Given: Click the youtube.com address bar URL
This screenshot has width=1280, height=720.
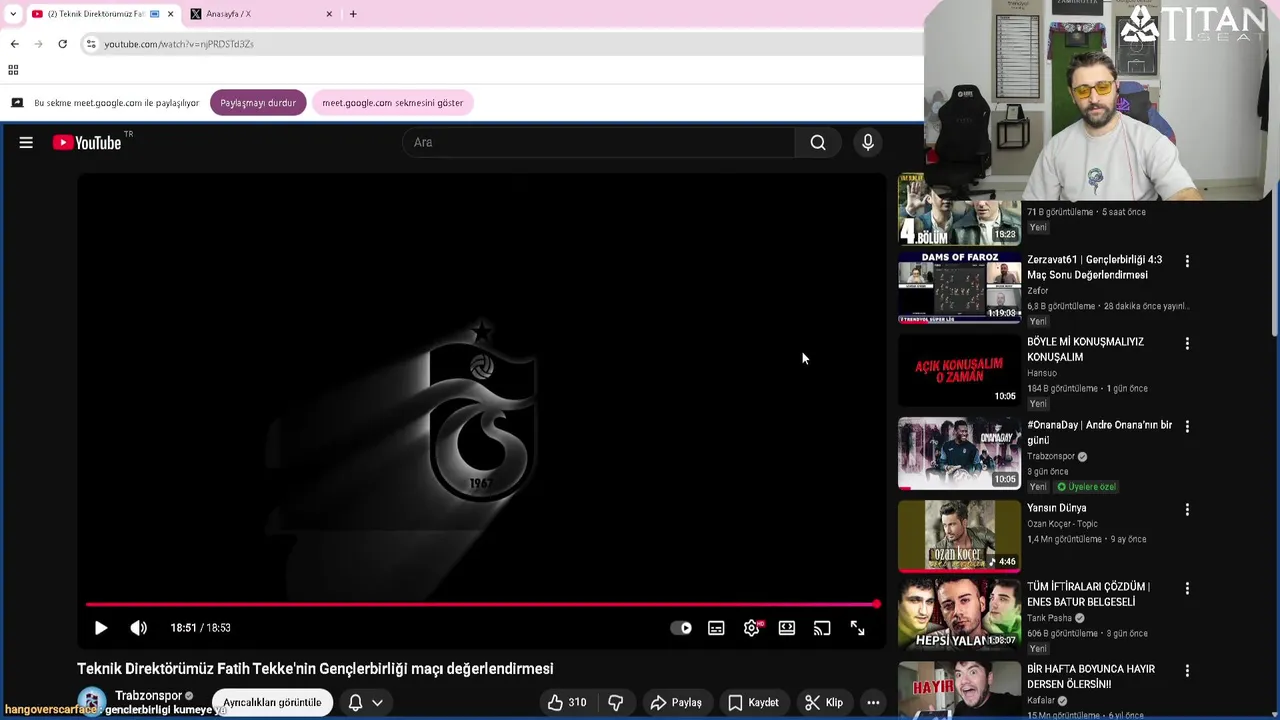Looking at the screenshot, I should pyautogui.click(x=179, y=44).
